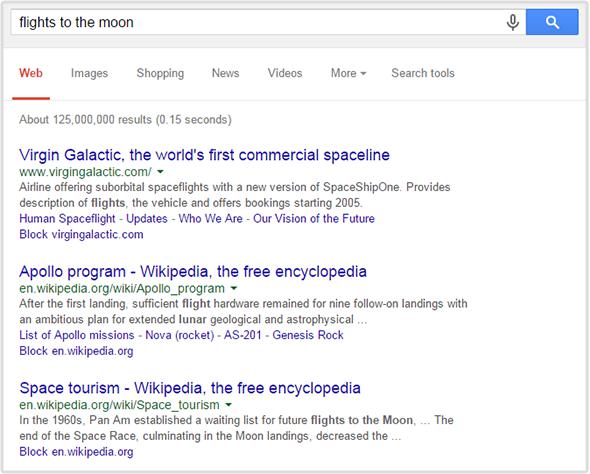
Task: Open the Genesis Rock sitelink
Action: point(308,335)
